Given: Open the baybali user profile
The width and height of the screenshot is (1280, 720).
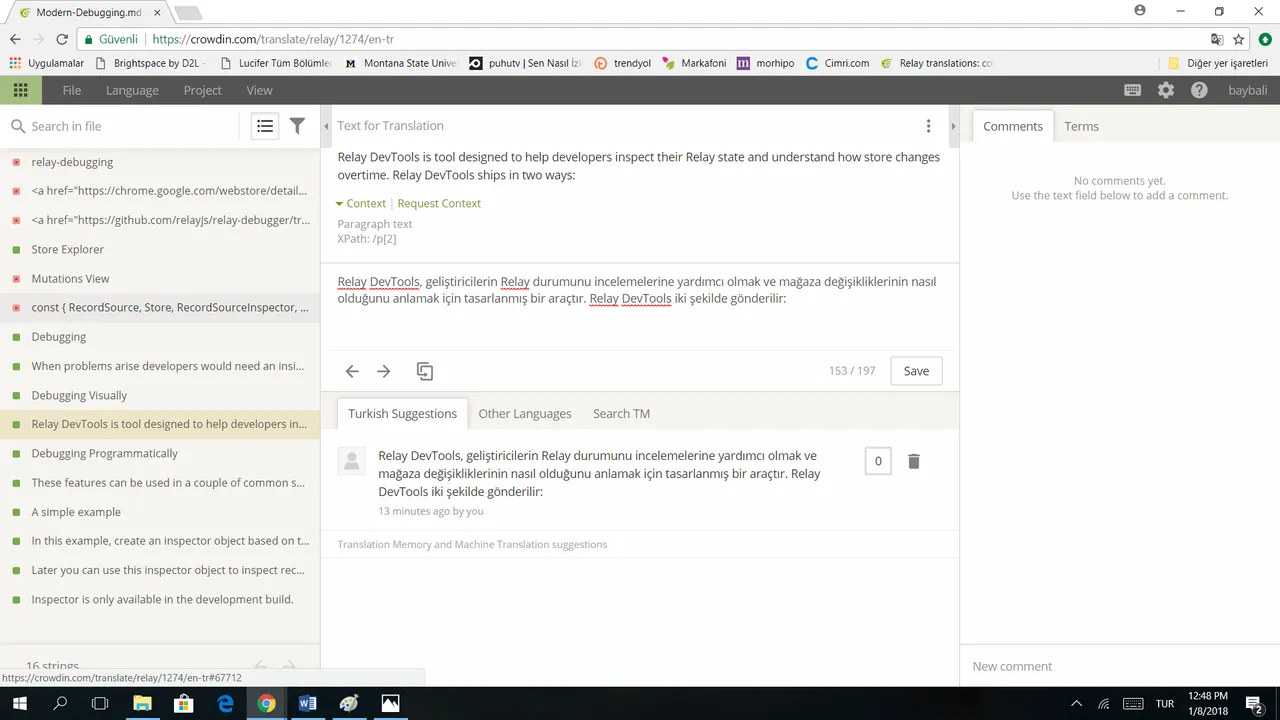Looking at the screenshot, I should (x=1247, y=90).
